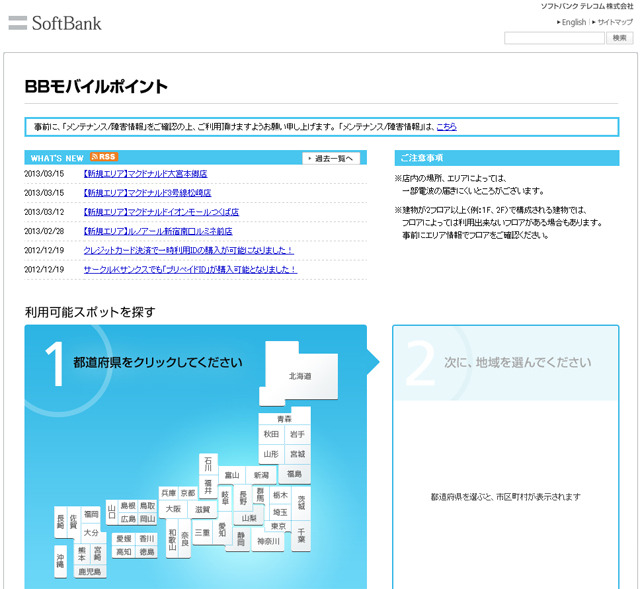The image size is (640, 589).
Task: Choose 岐阜 prefecture tile
Action: [x=225, y=498]
